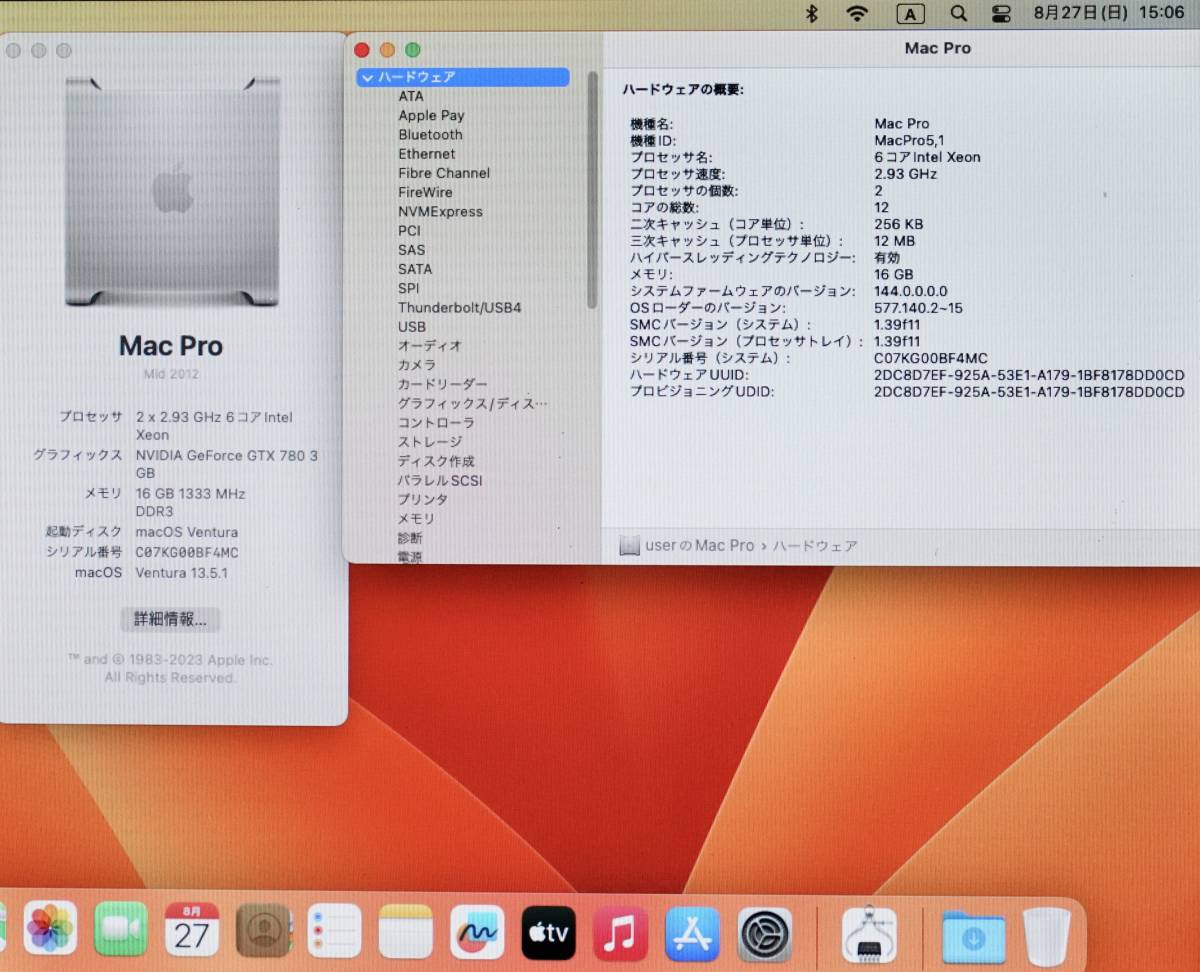The height and width of the screenshot is (972, 1200).
Task: Open Control Center in the menu bar
Action: [1002, 13]
